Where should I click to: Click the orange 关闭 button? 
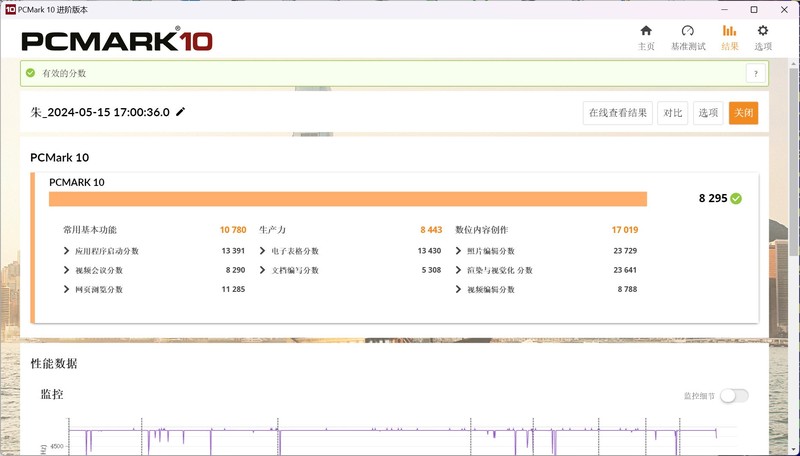point(743,113)
